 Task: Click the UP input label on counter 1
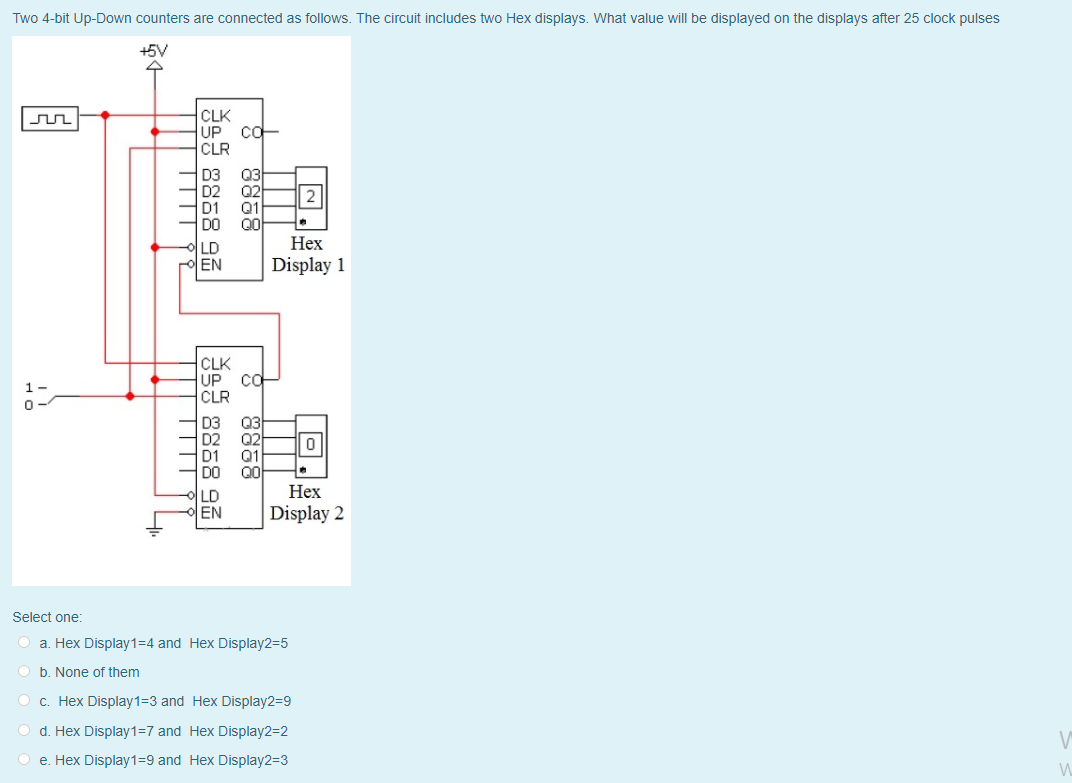(210, 129)
